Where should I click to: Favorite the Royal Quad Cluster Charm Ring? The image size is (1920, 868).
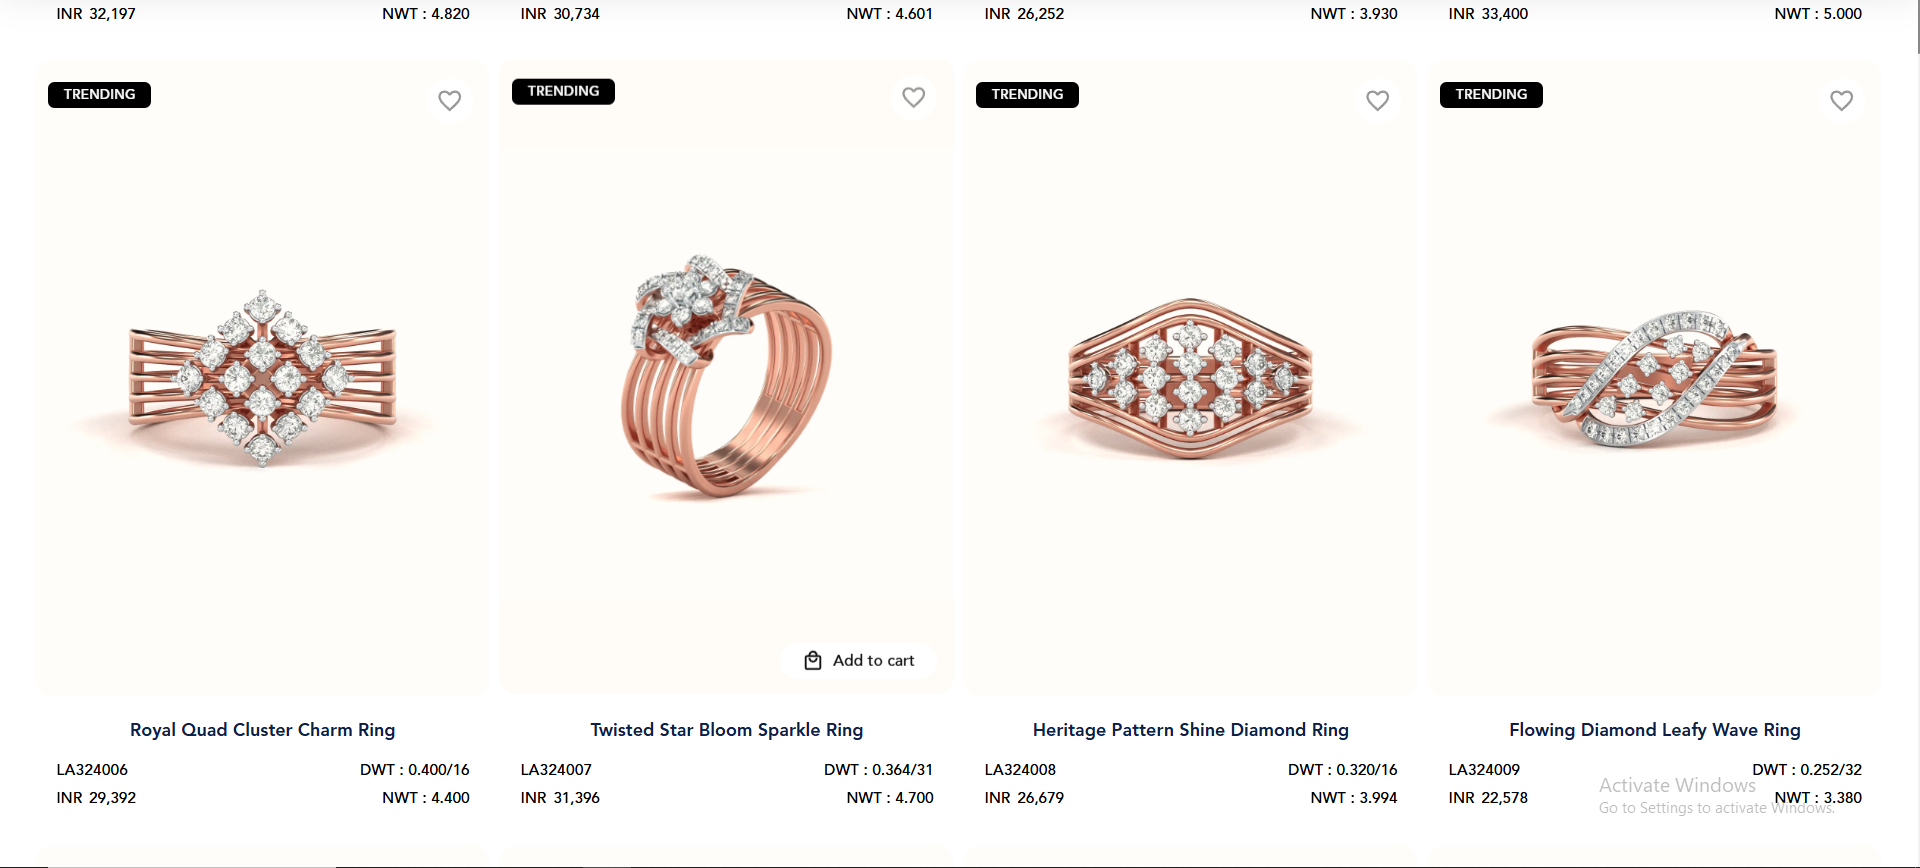450,100
